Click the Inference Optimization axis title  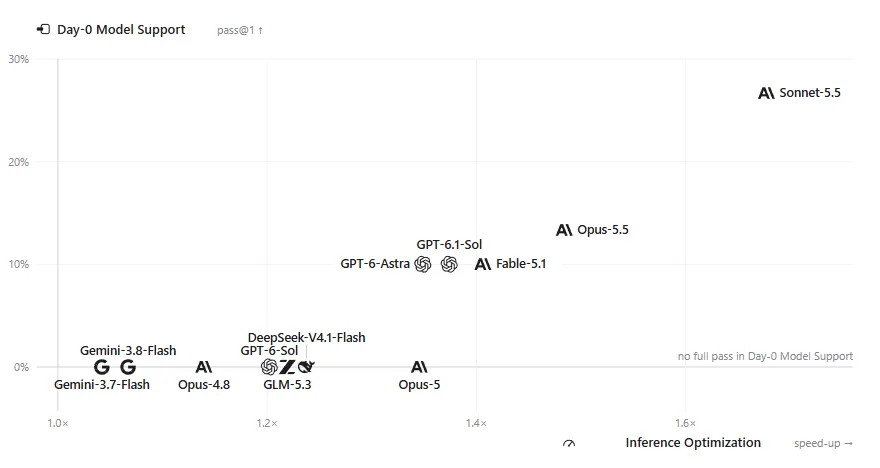click(693, 443)
